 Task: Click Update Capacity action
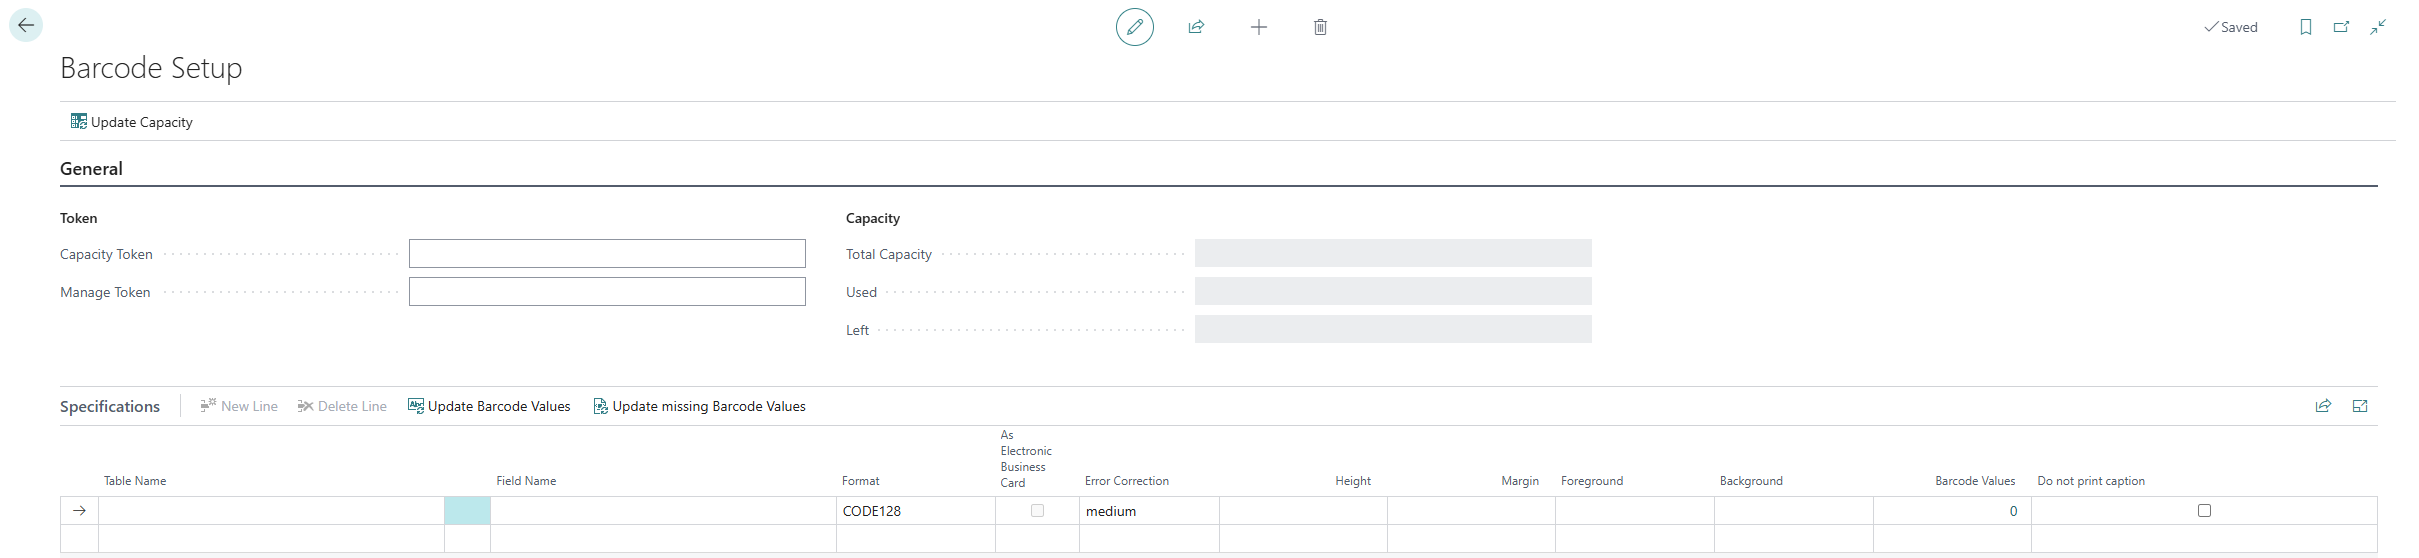tap(131, 122)
